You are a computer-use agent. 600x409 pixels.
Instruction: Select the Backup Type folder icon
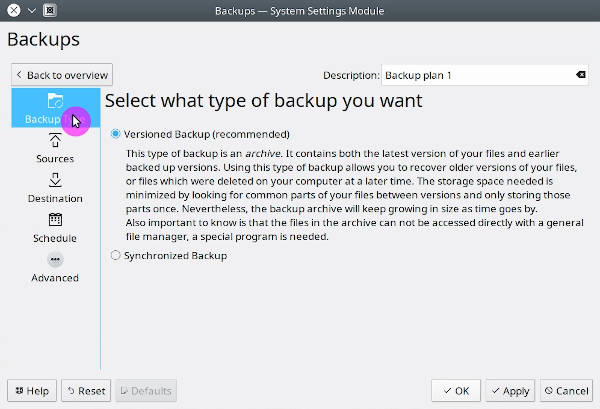[x=55, y=101]
